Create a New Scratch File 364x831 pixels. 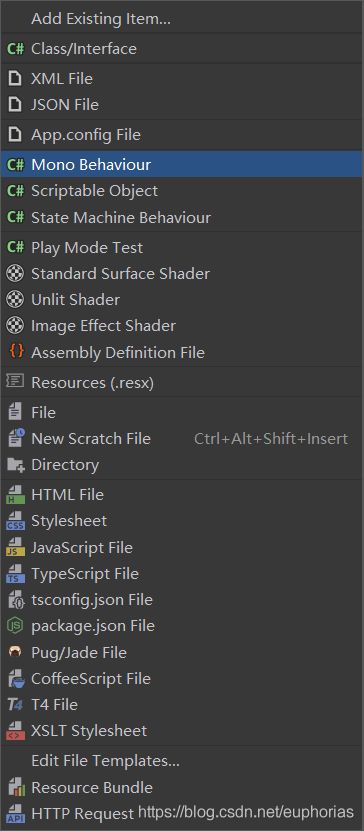point(182,439)
